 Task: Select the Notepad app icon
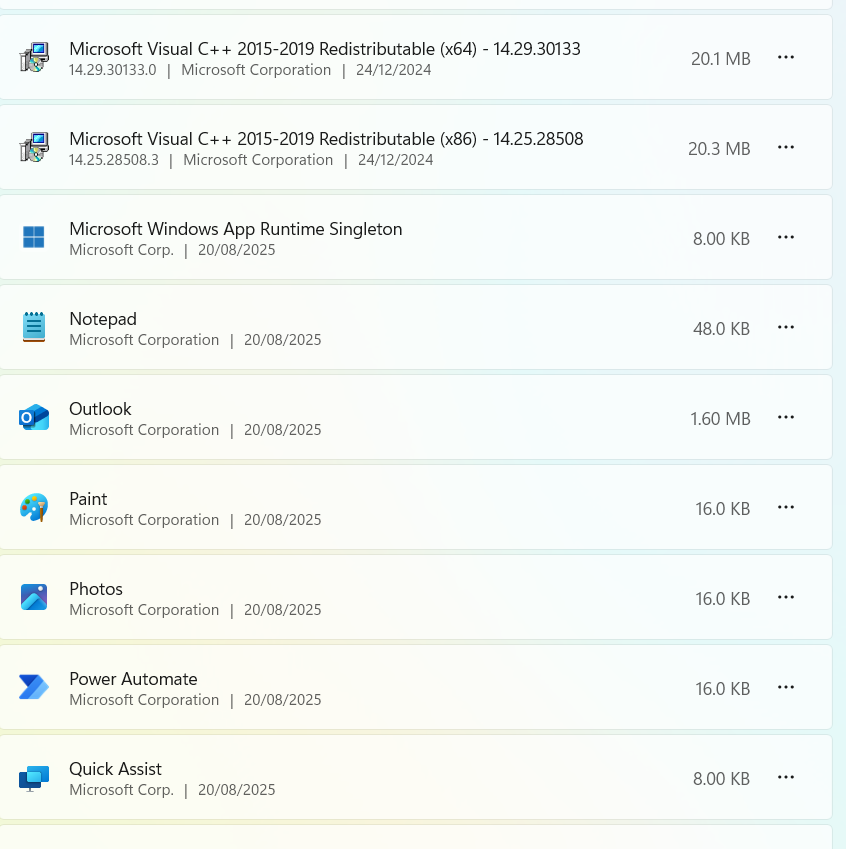click(x=34, y=327)
